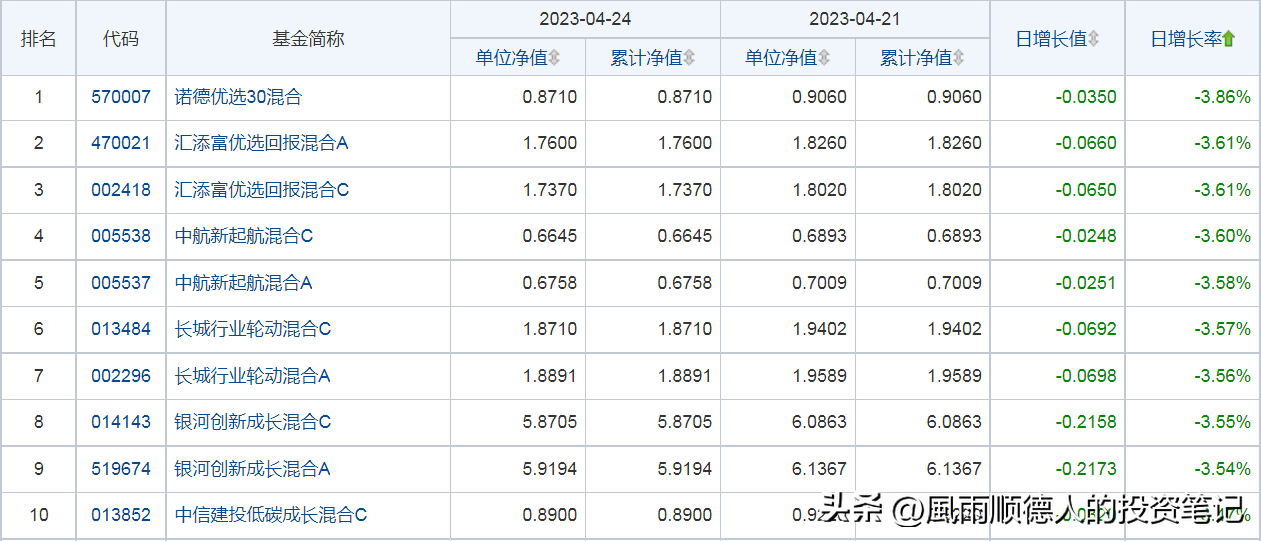Open fund code 470021
The width and height of the screenshot is (1261, 541).
(x=121, y=143)
